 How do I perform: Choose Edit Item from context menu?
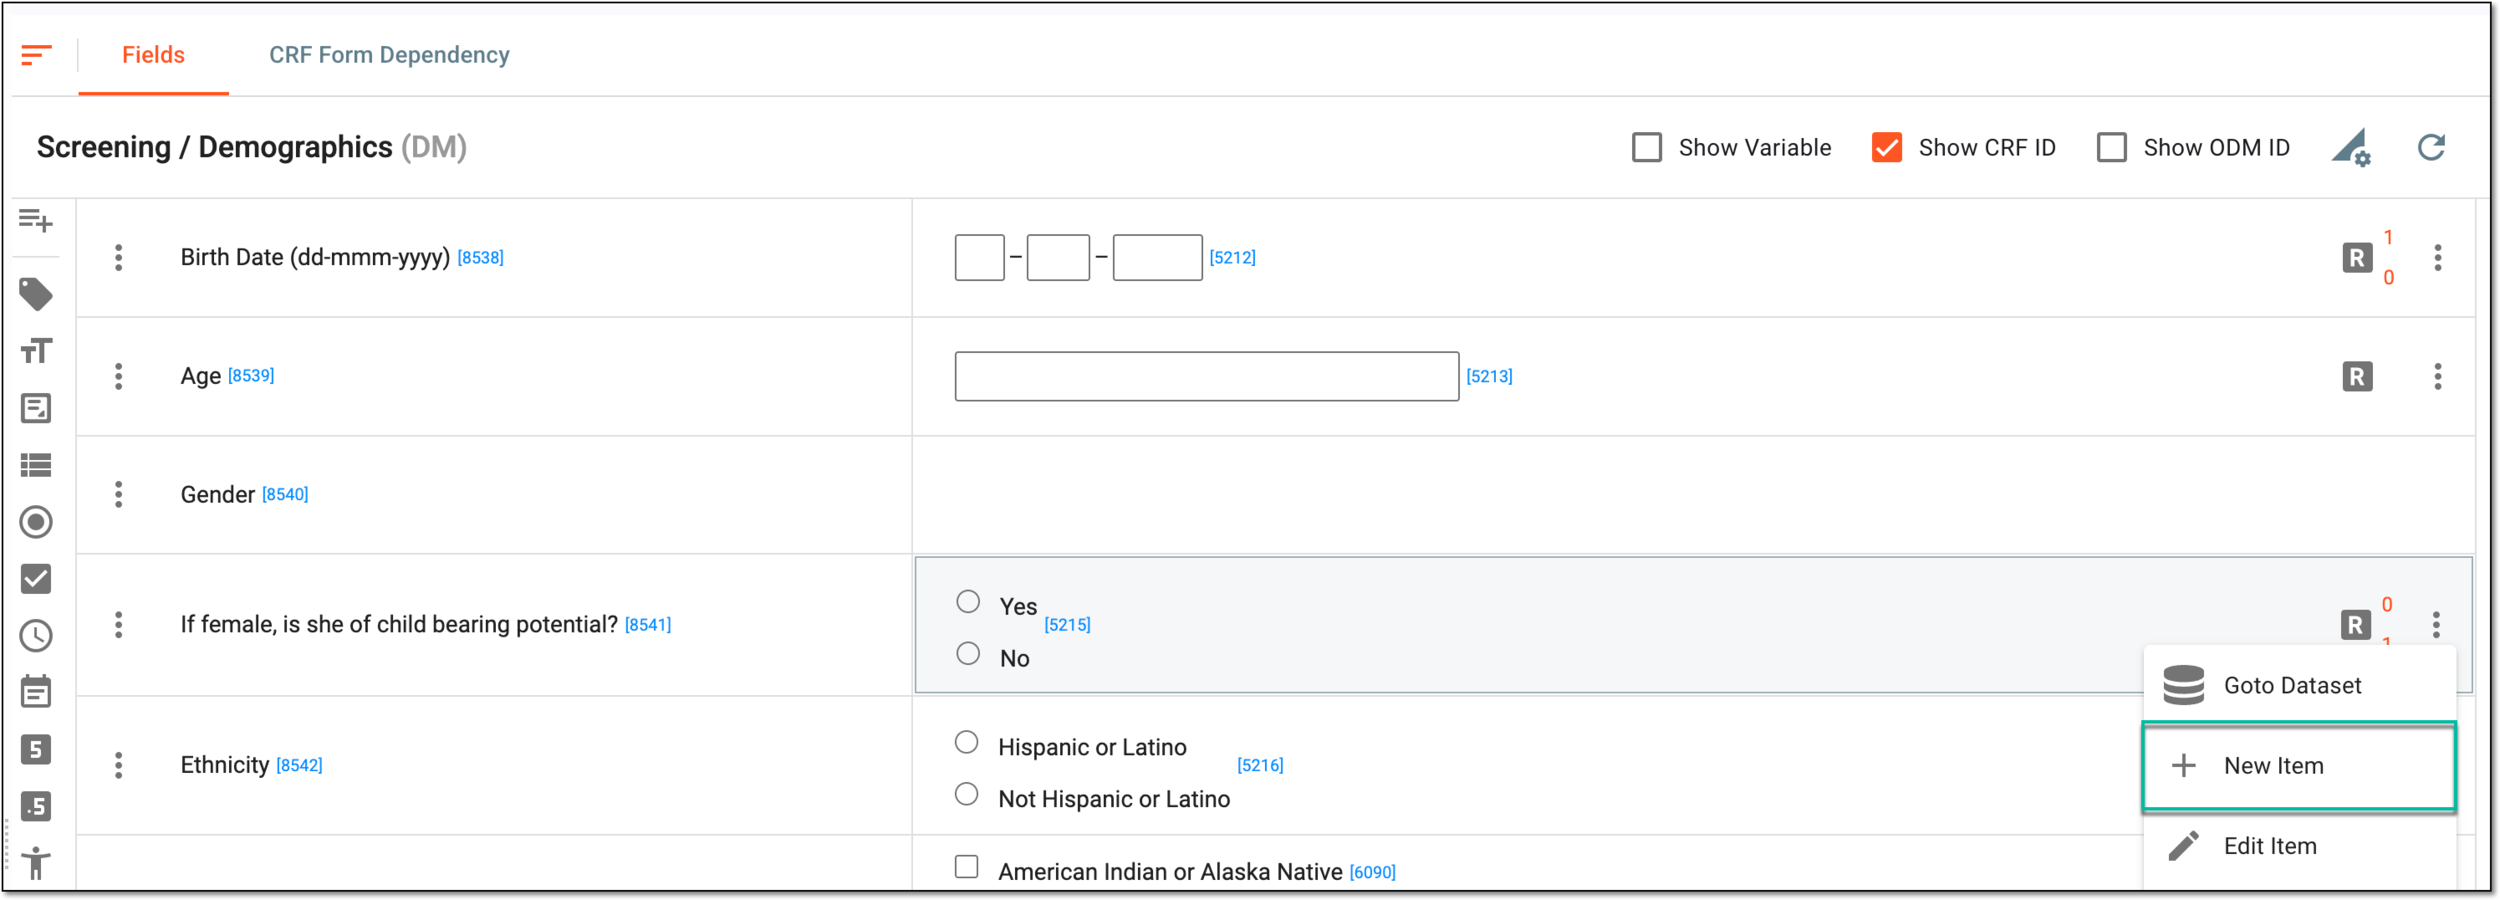point(2300,847)
